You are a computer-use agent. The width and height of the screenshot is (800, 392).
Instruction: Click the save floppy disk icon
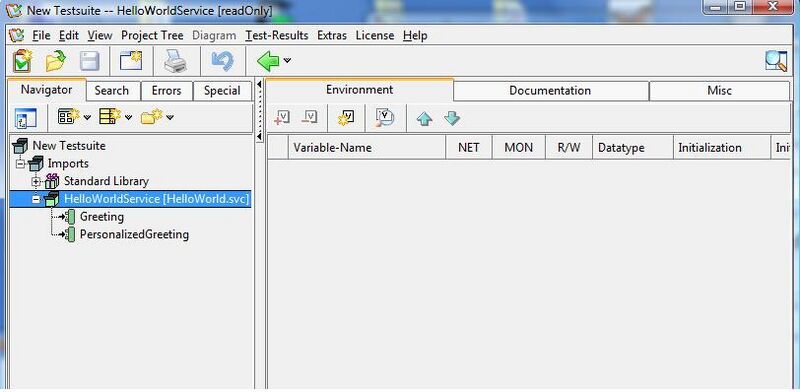(x=89, y=61)
